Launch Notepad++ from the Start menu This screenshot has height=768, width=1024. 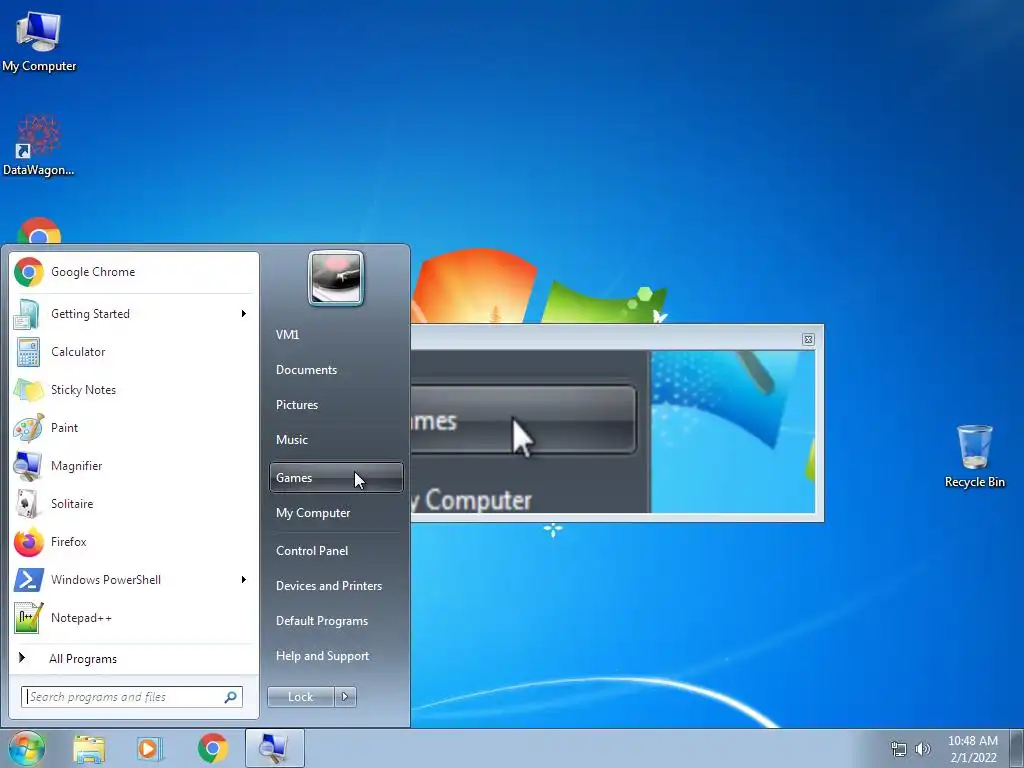pos(134,618)
